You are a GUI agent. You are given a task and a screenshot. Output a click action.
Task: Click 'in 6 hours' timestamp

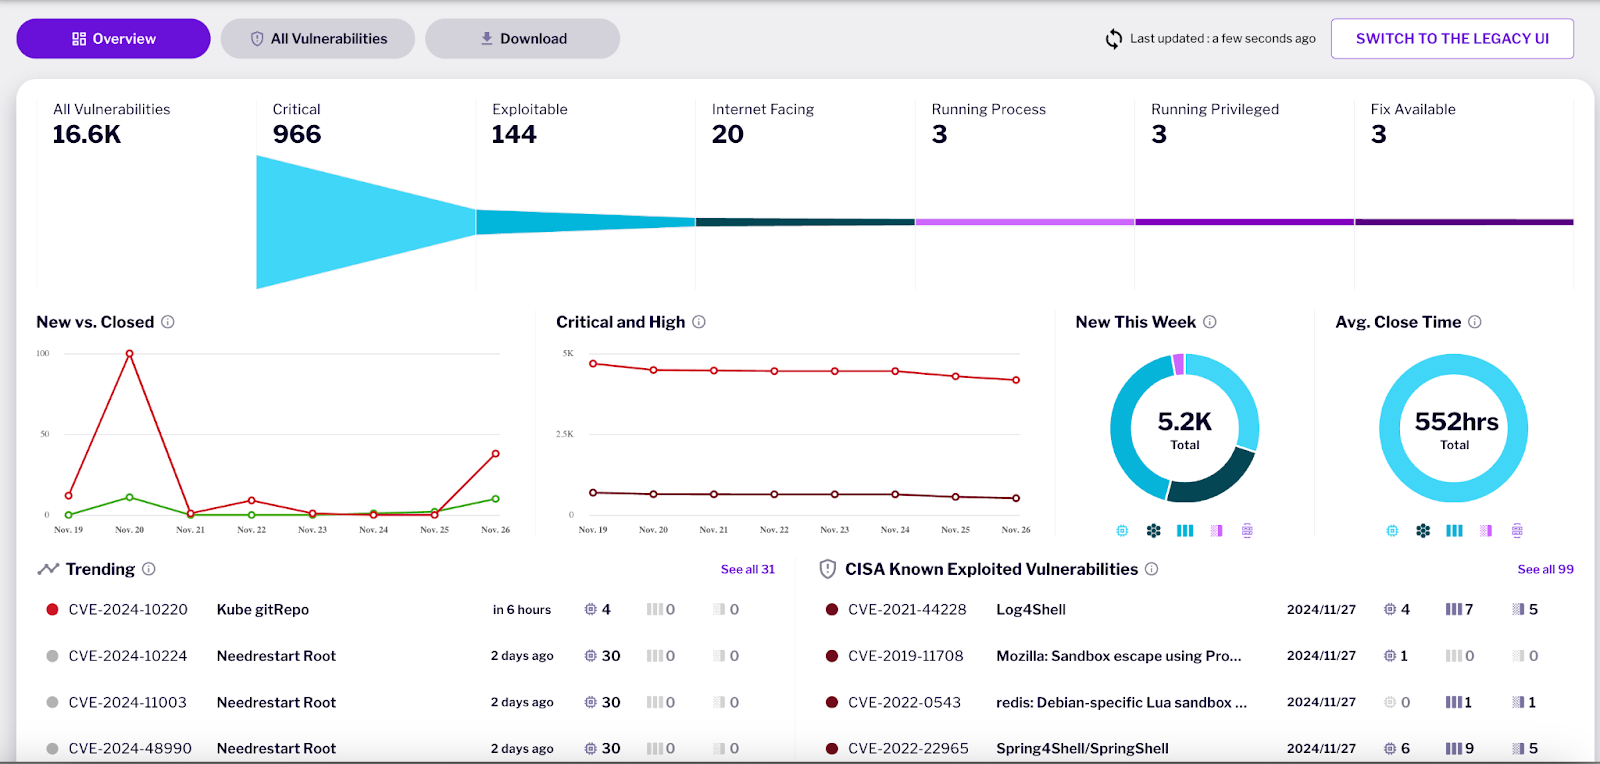coord(522,609)
